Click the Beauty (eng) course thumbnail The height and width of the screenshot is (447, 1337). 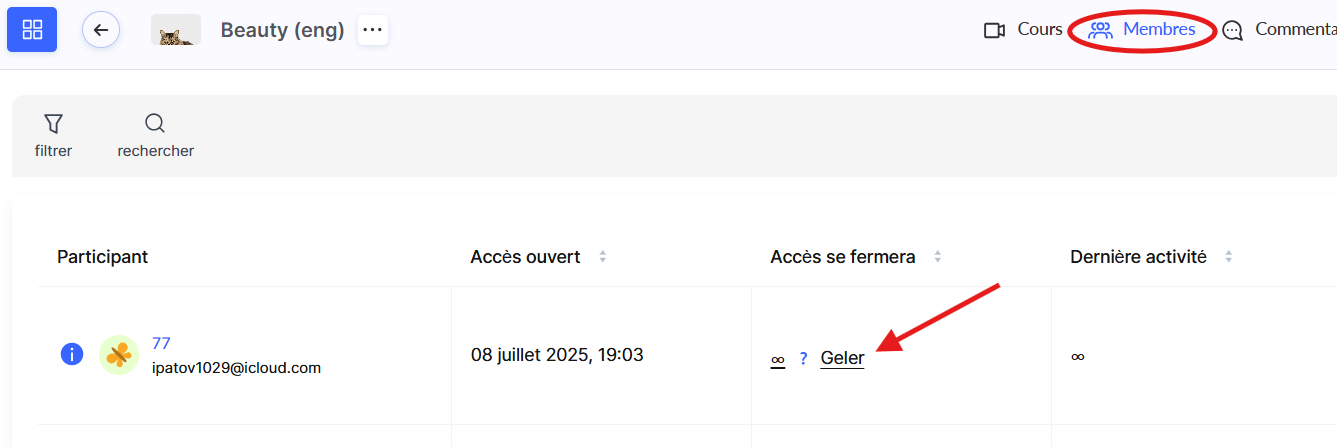coord(176,30)
